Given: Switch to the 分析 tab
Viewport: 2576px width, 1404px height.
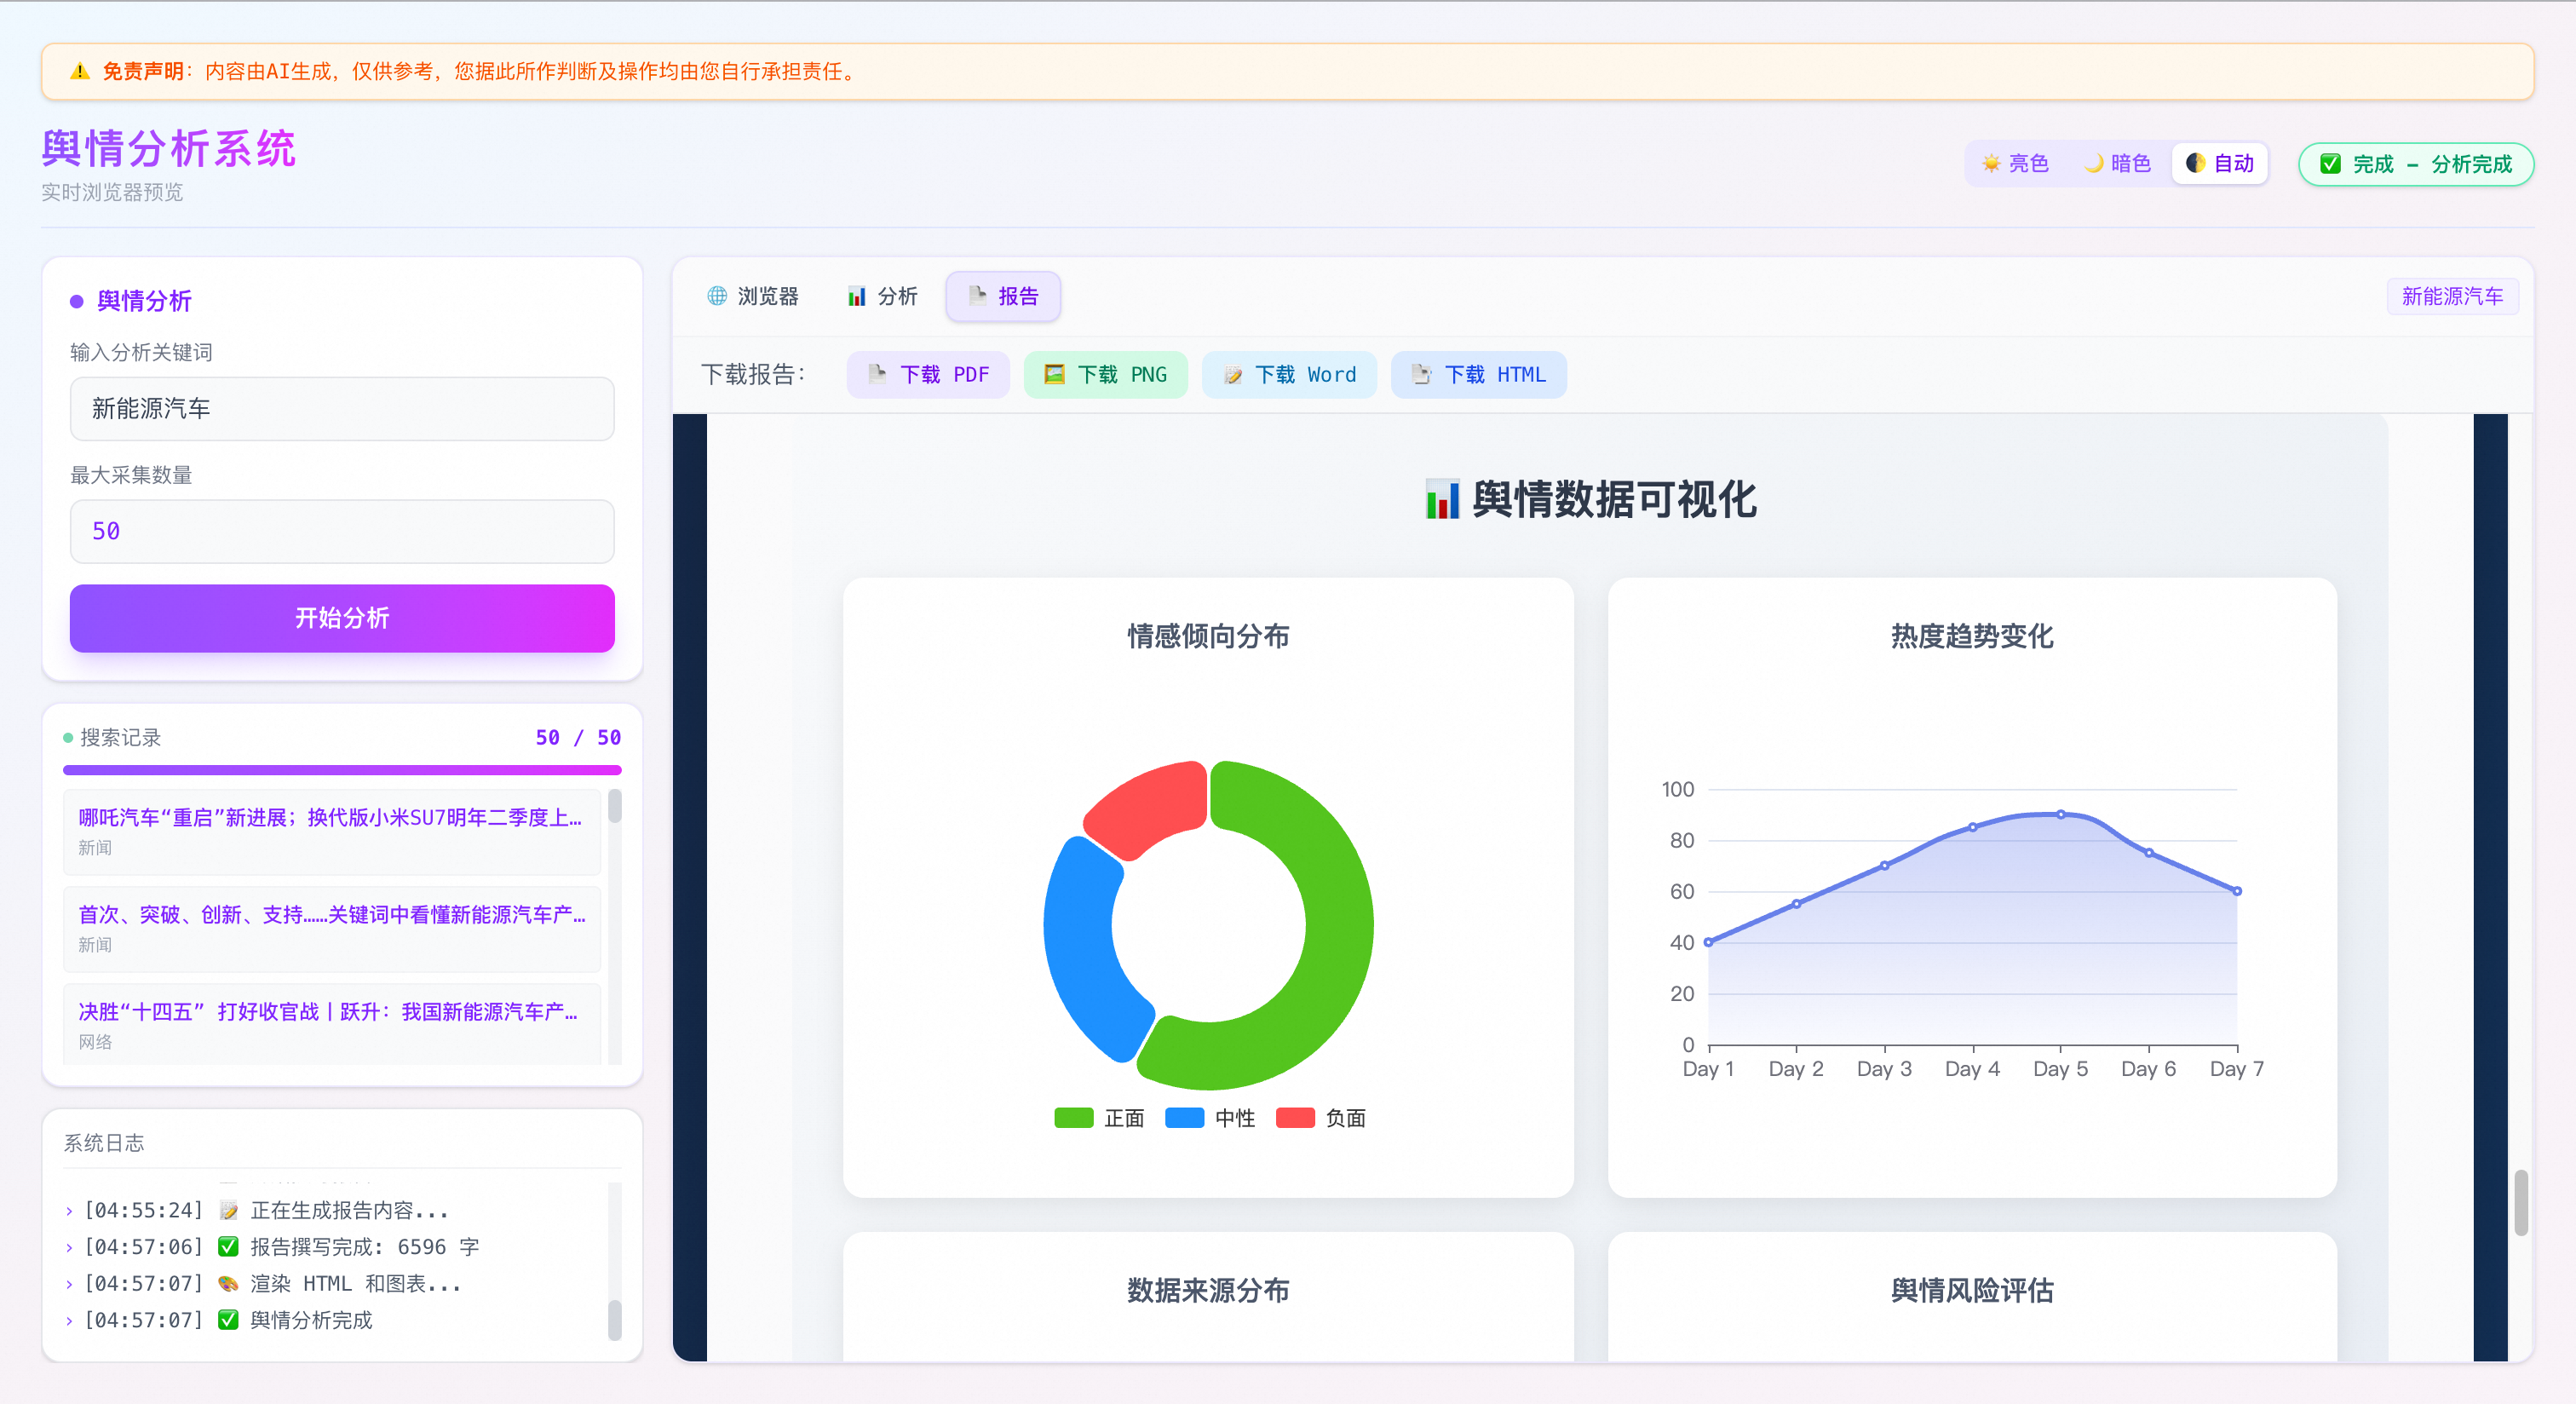Looking at the screenshot, I should coord(882,297).
